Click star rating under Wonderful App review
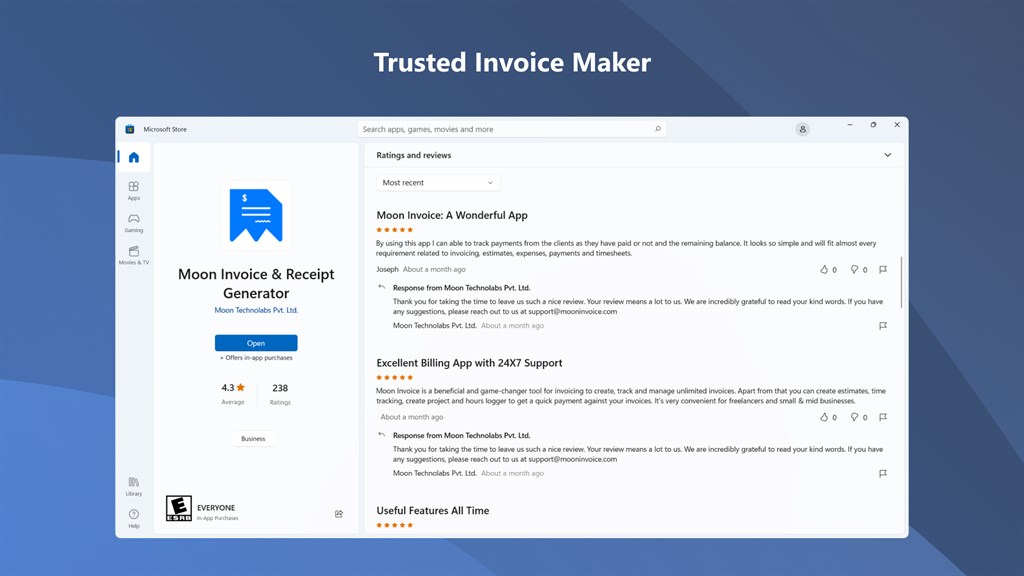This screenshot has height=576, width=1024. pos(394,230)
